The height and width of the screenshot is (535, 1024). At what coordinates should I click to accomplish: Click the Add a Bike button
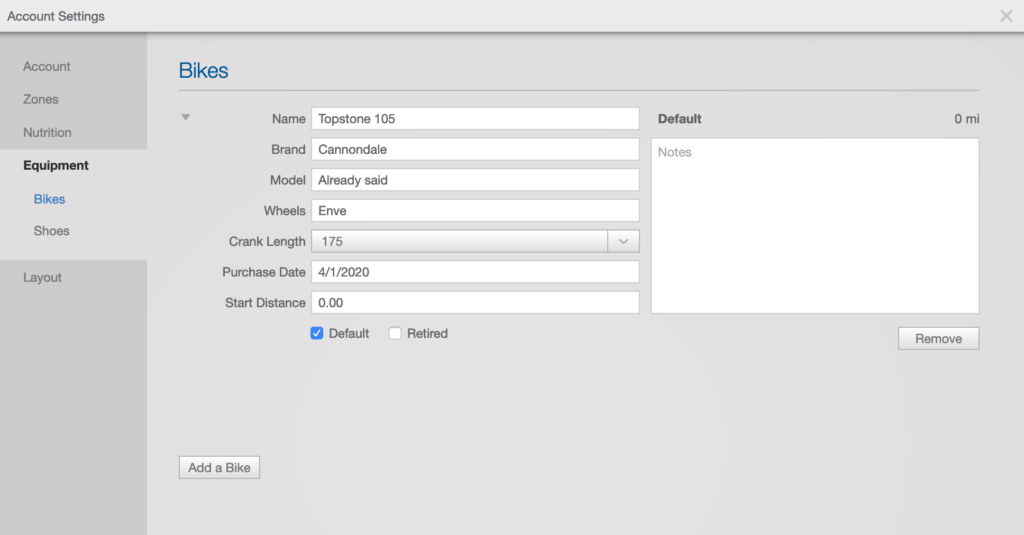[x=219, y=468]
